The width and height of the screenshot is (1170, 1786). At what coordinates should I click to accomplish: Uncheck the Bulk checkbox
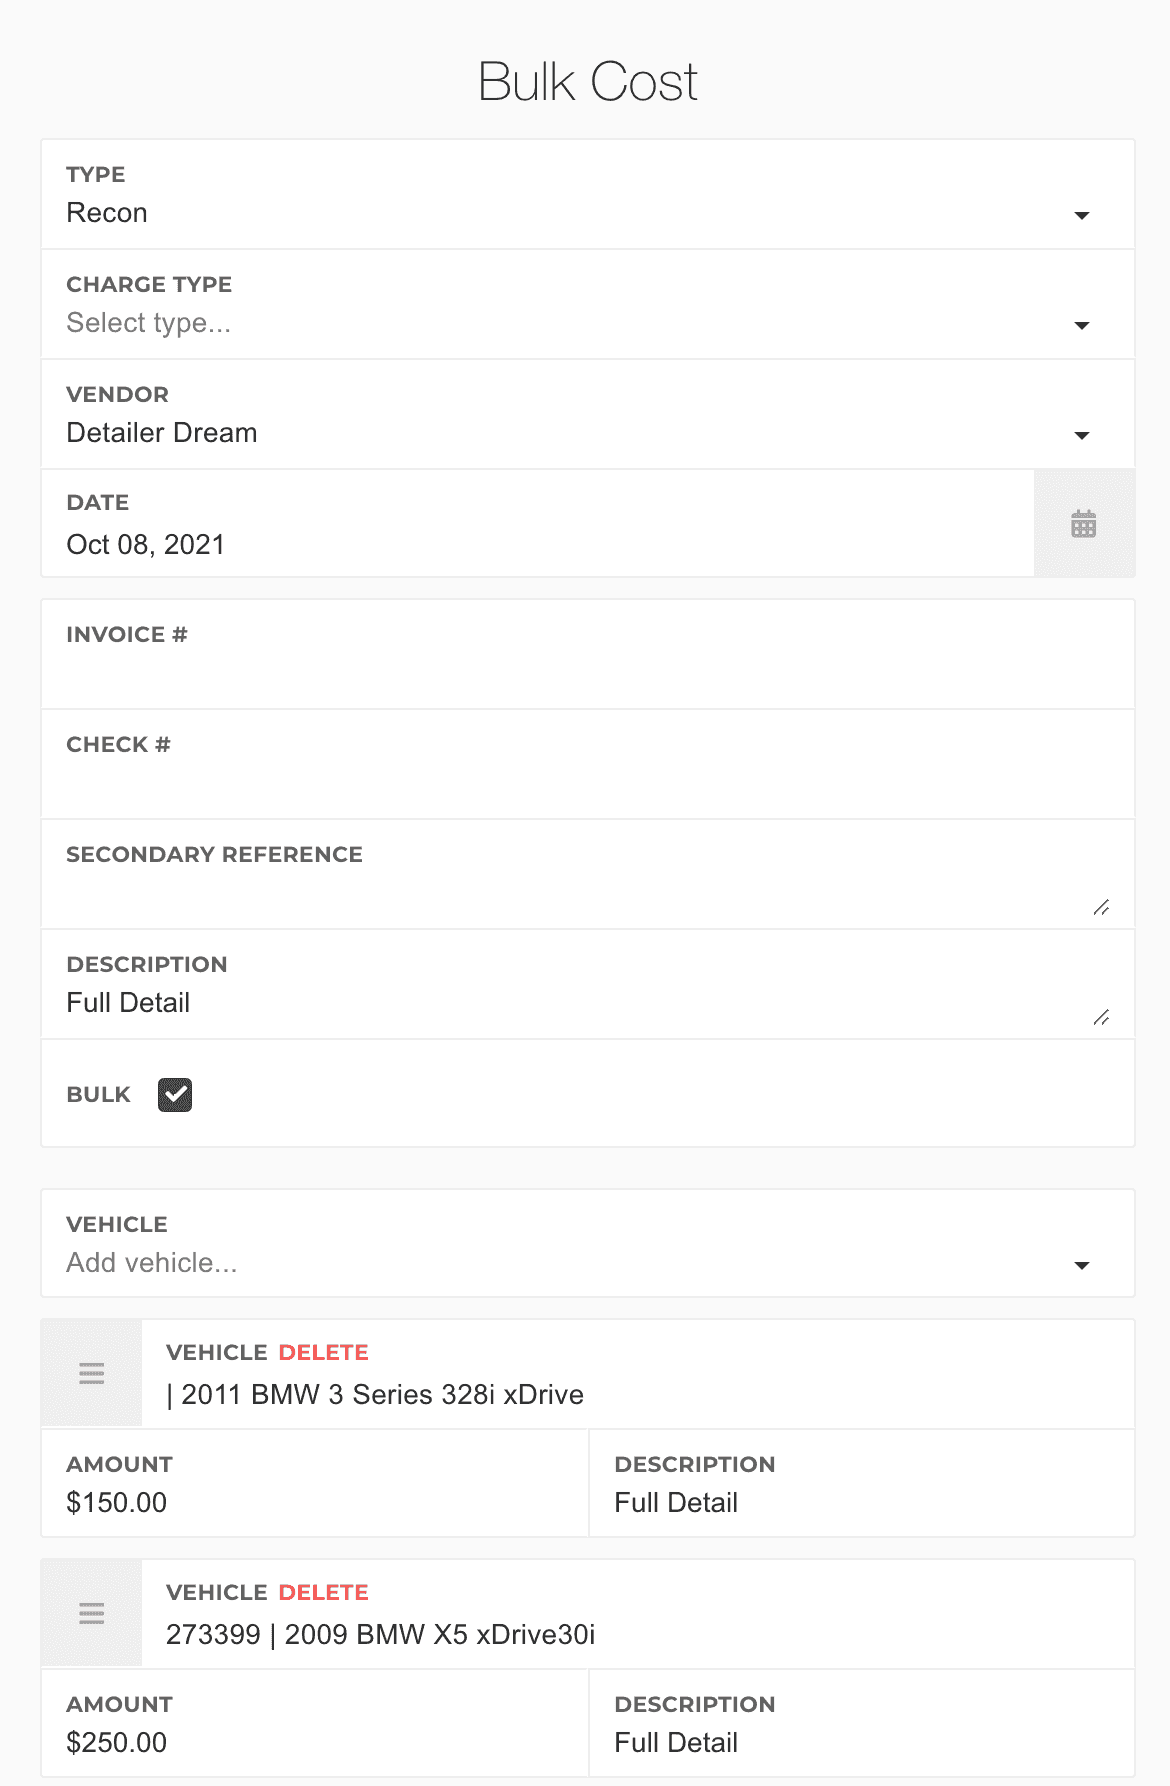tap(175, 1095)
